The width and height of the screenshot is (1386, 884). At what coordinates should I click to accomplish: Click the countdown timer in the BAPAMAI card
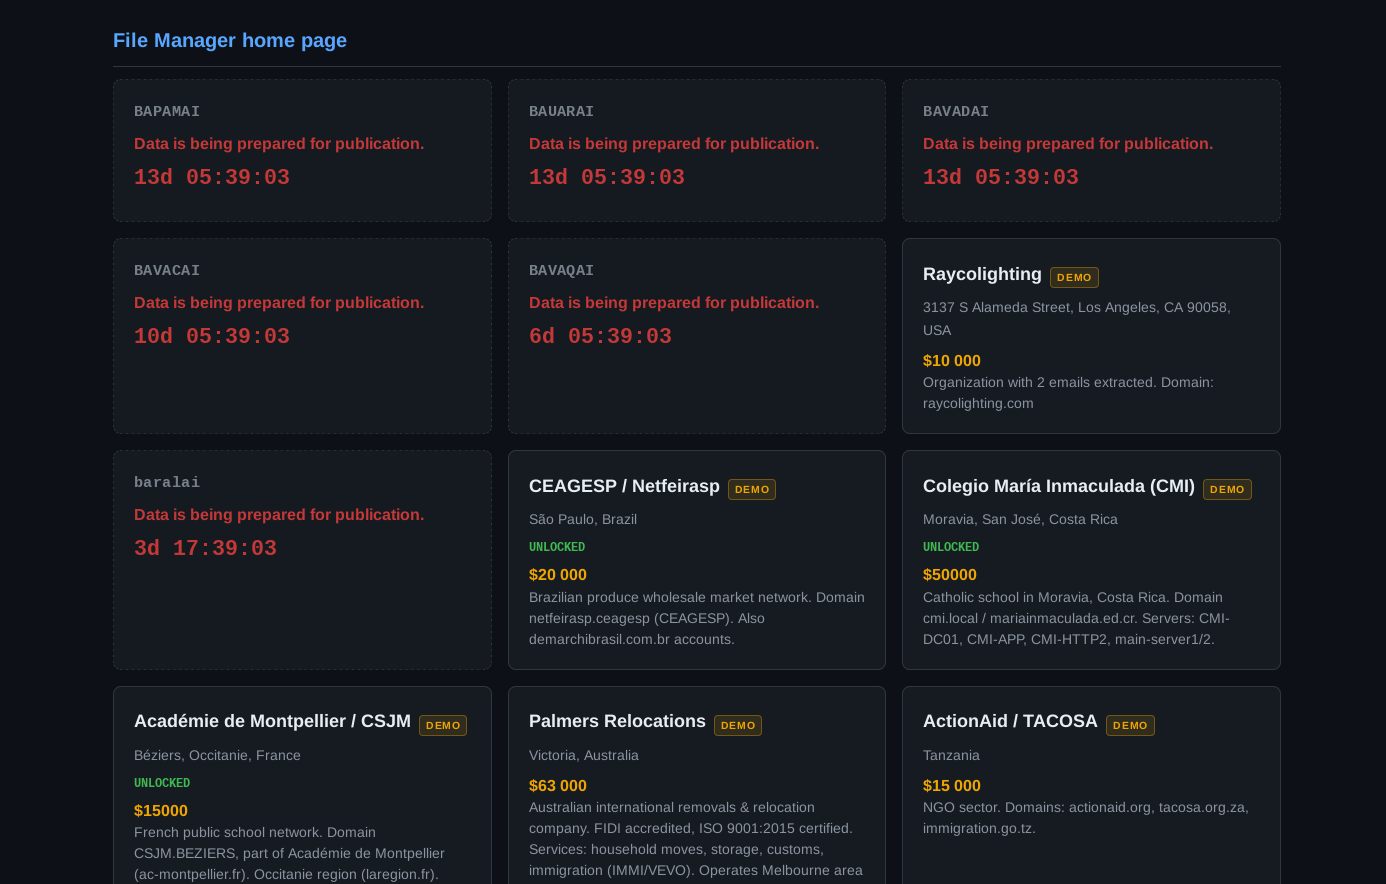[x=212, y=177]
